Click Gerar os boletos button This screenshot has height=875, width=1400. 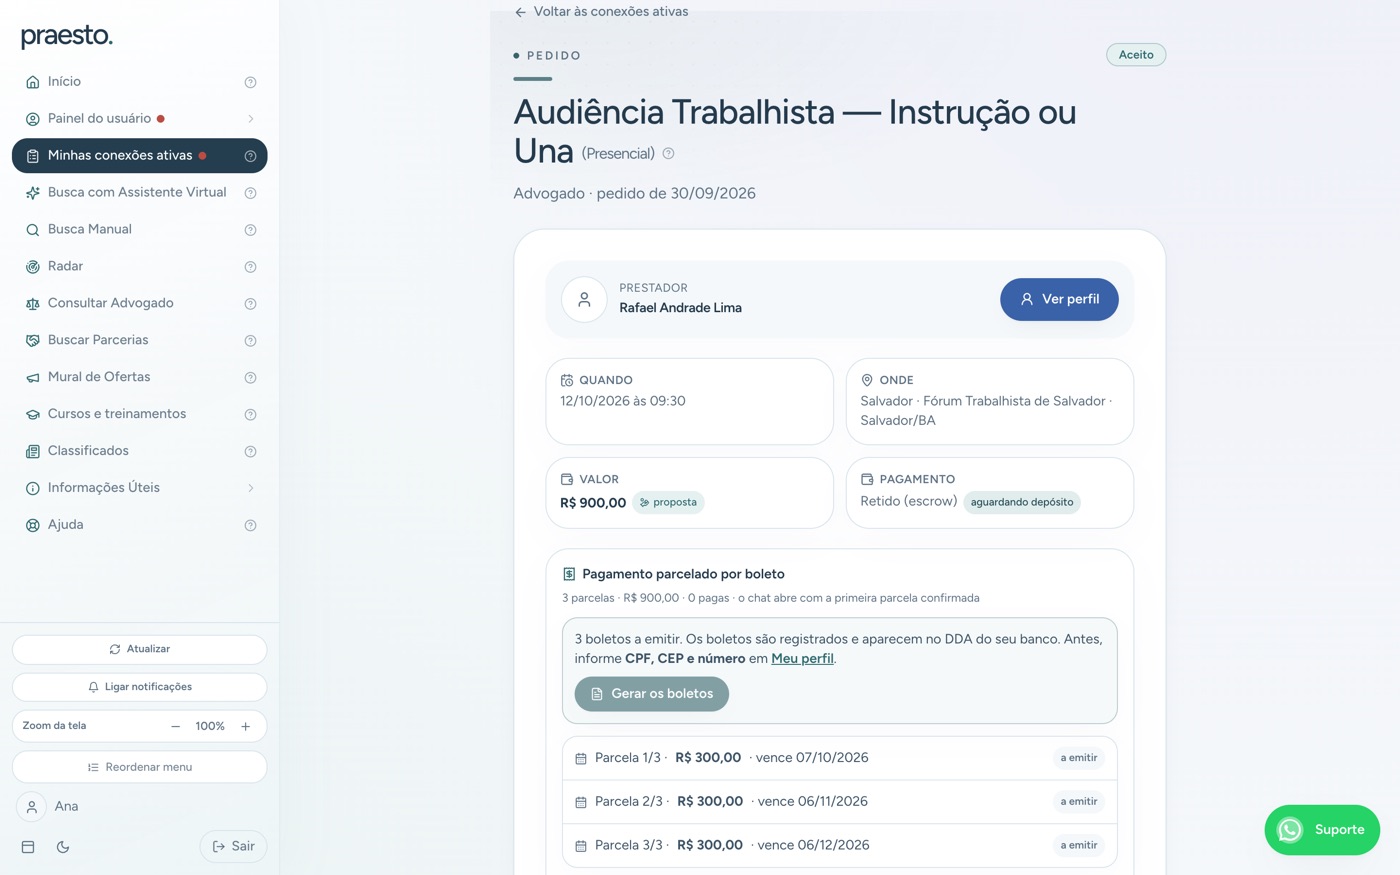(651, 694)
